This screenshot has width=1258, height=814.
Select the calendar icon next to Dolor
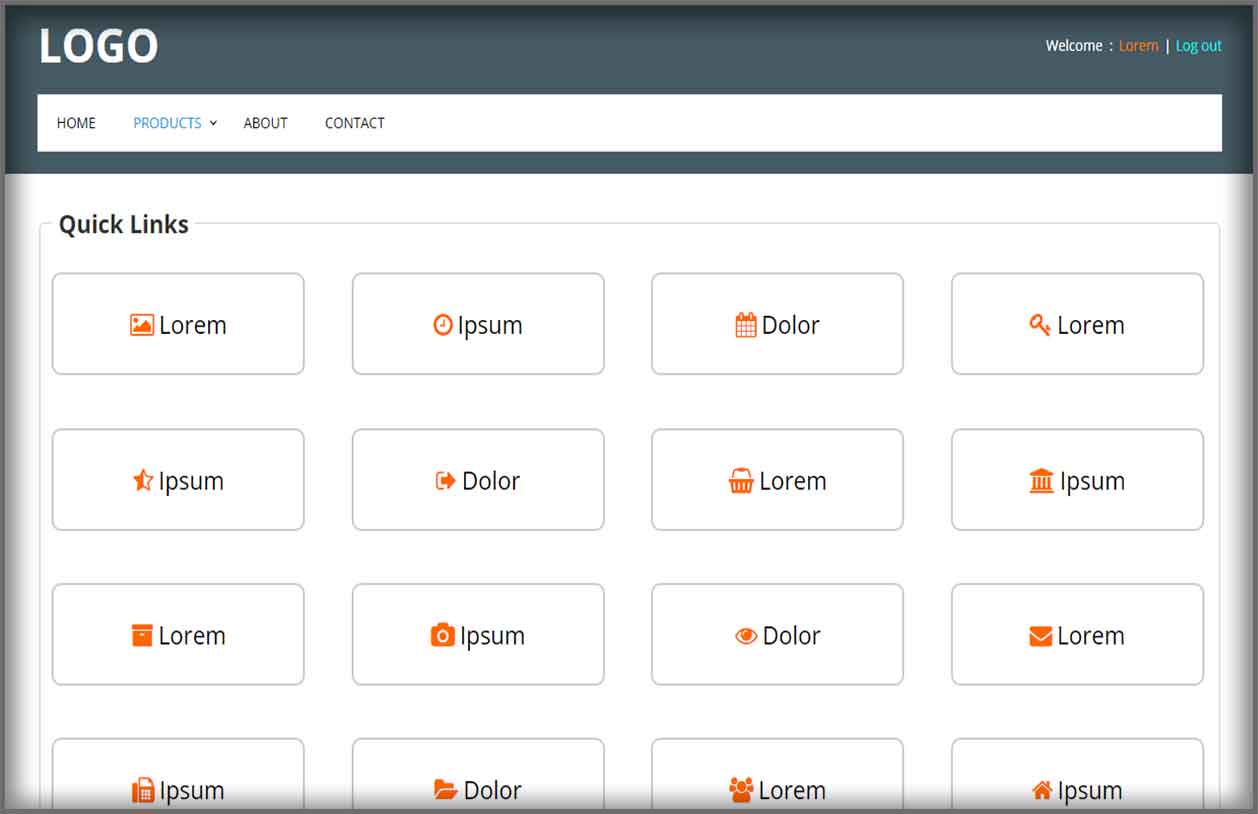coord(745,325)
